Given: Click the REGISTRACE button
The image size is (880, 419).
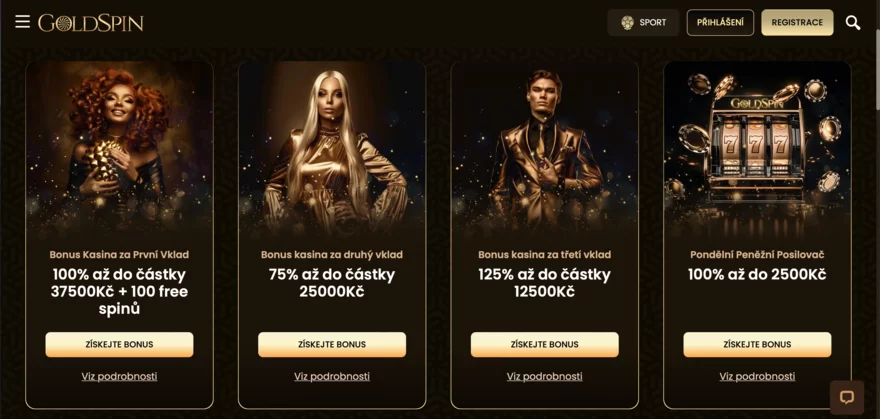Looking at the screenshot, I should tap(797, 22).
